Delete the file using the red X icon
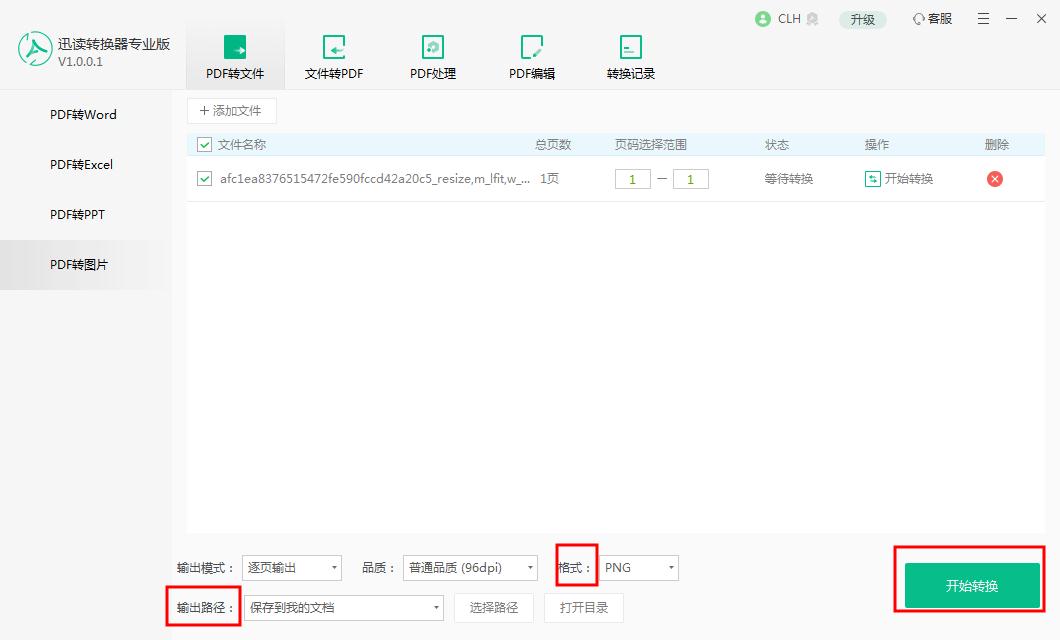Image resolution: width=1060 pixels, height=640 pixels. [x=995, y=179]
